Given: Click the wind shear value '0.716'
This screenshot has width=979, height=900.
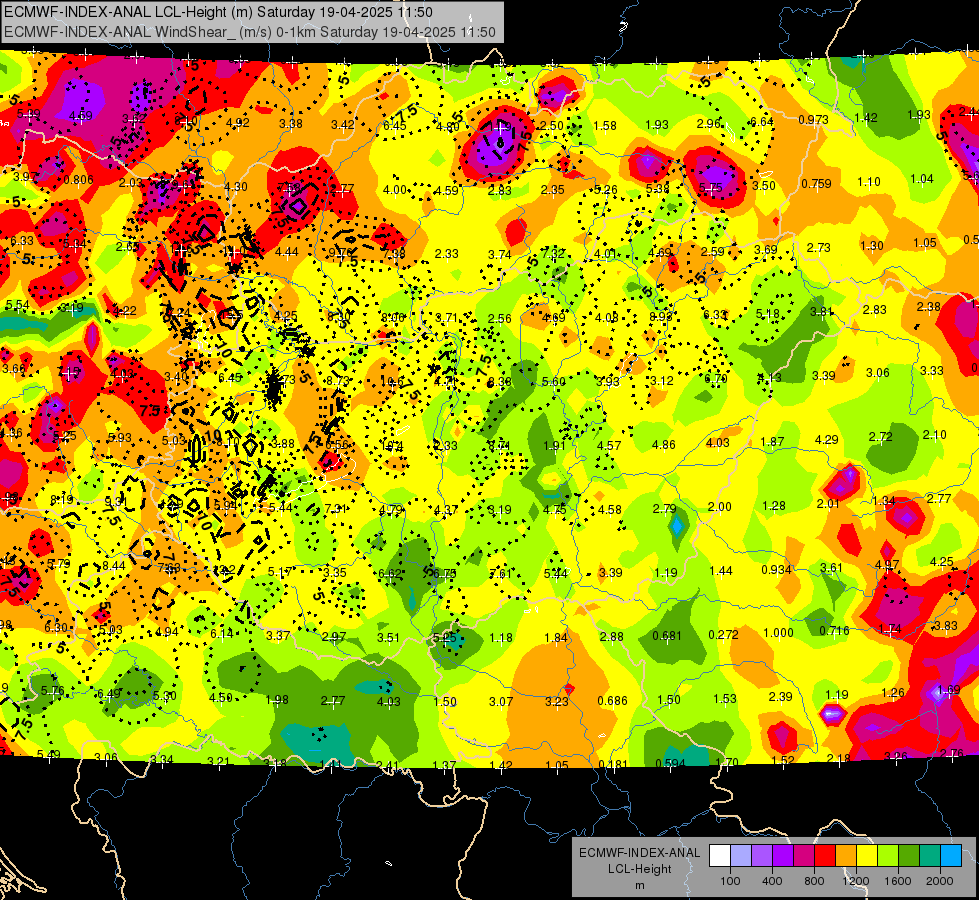Looking at the screenshot, I should coord(834,631).
